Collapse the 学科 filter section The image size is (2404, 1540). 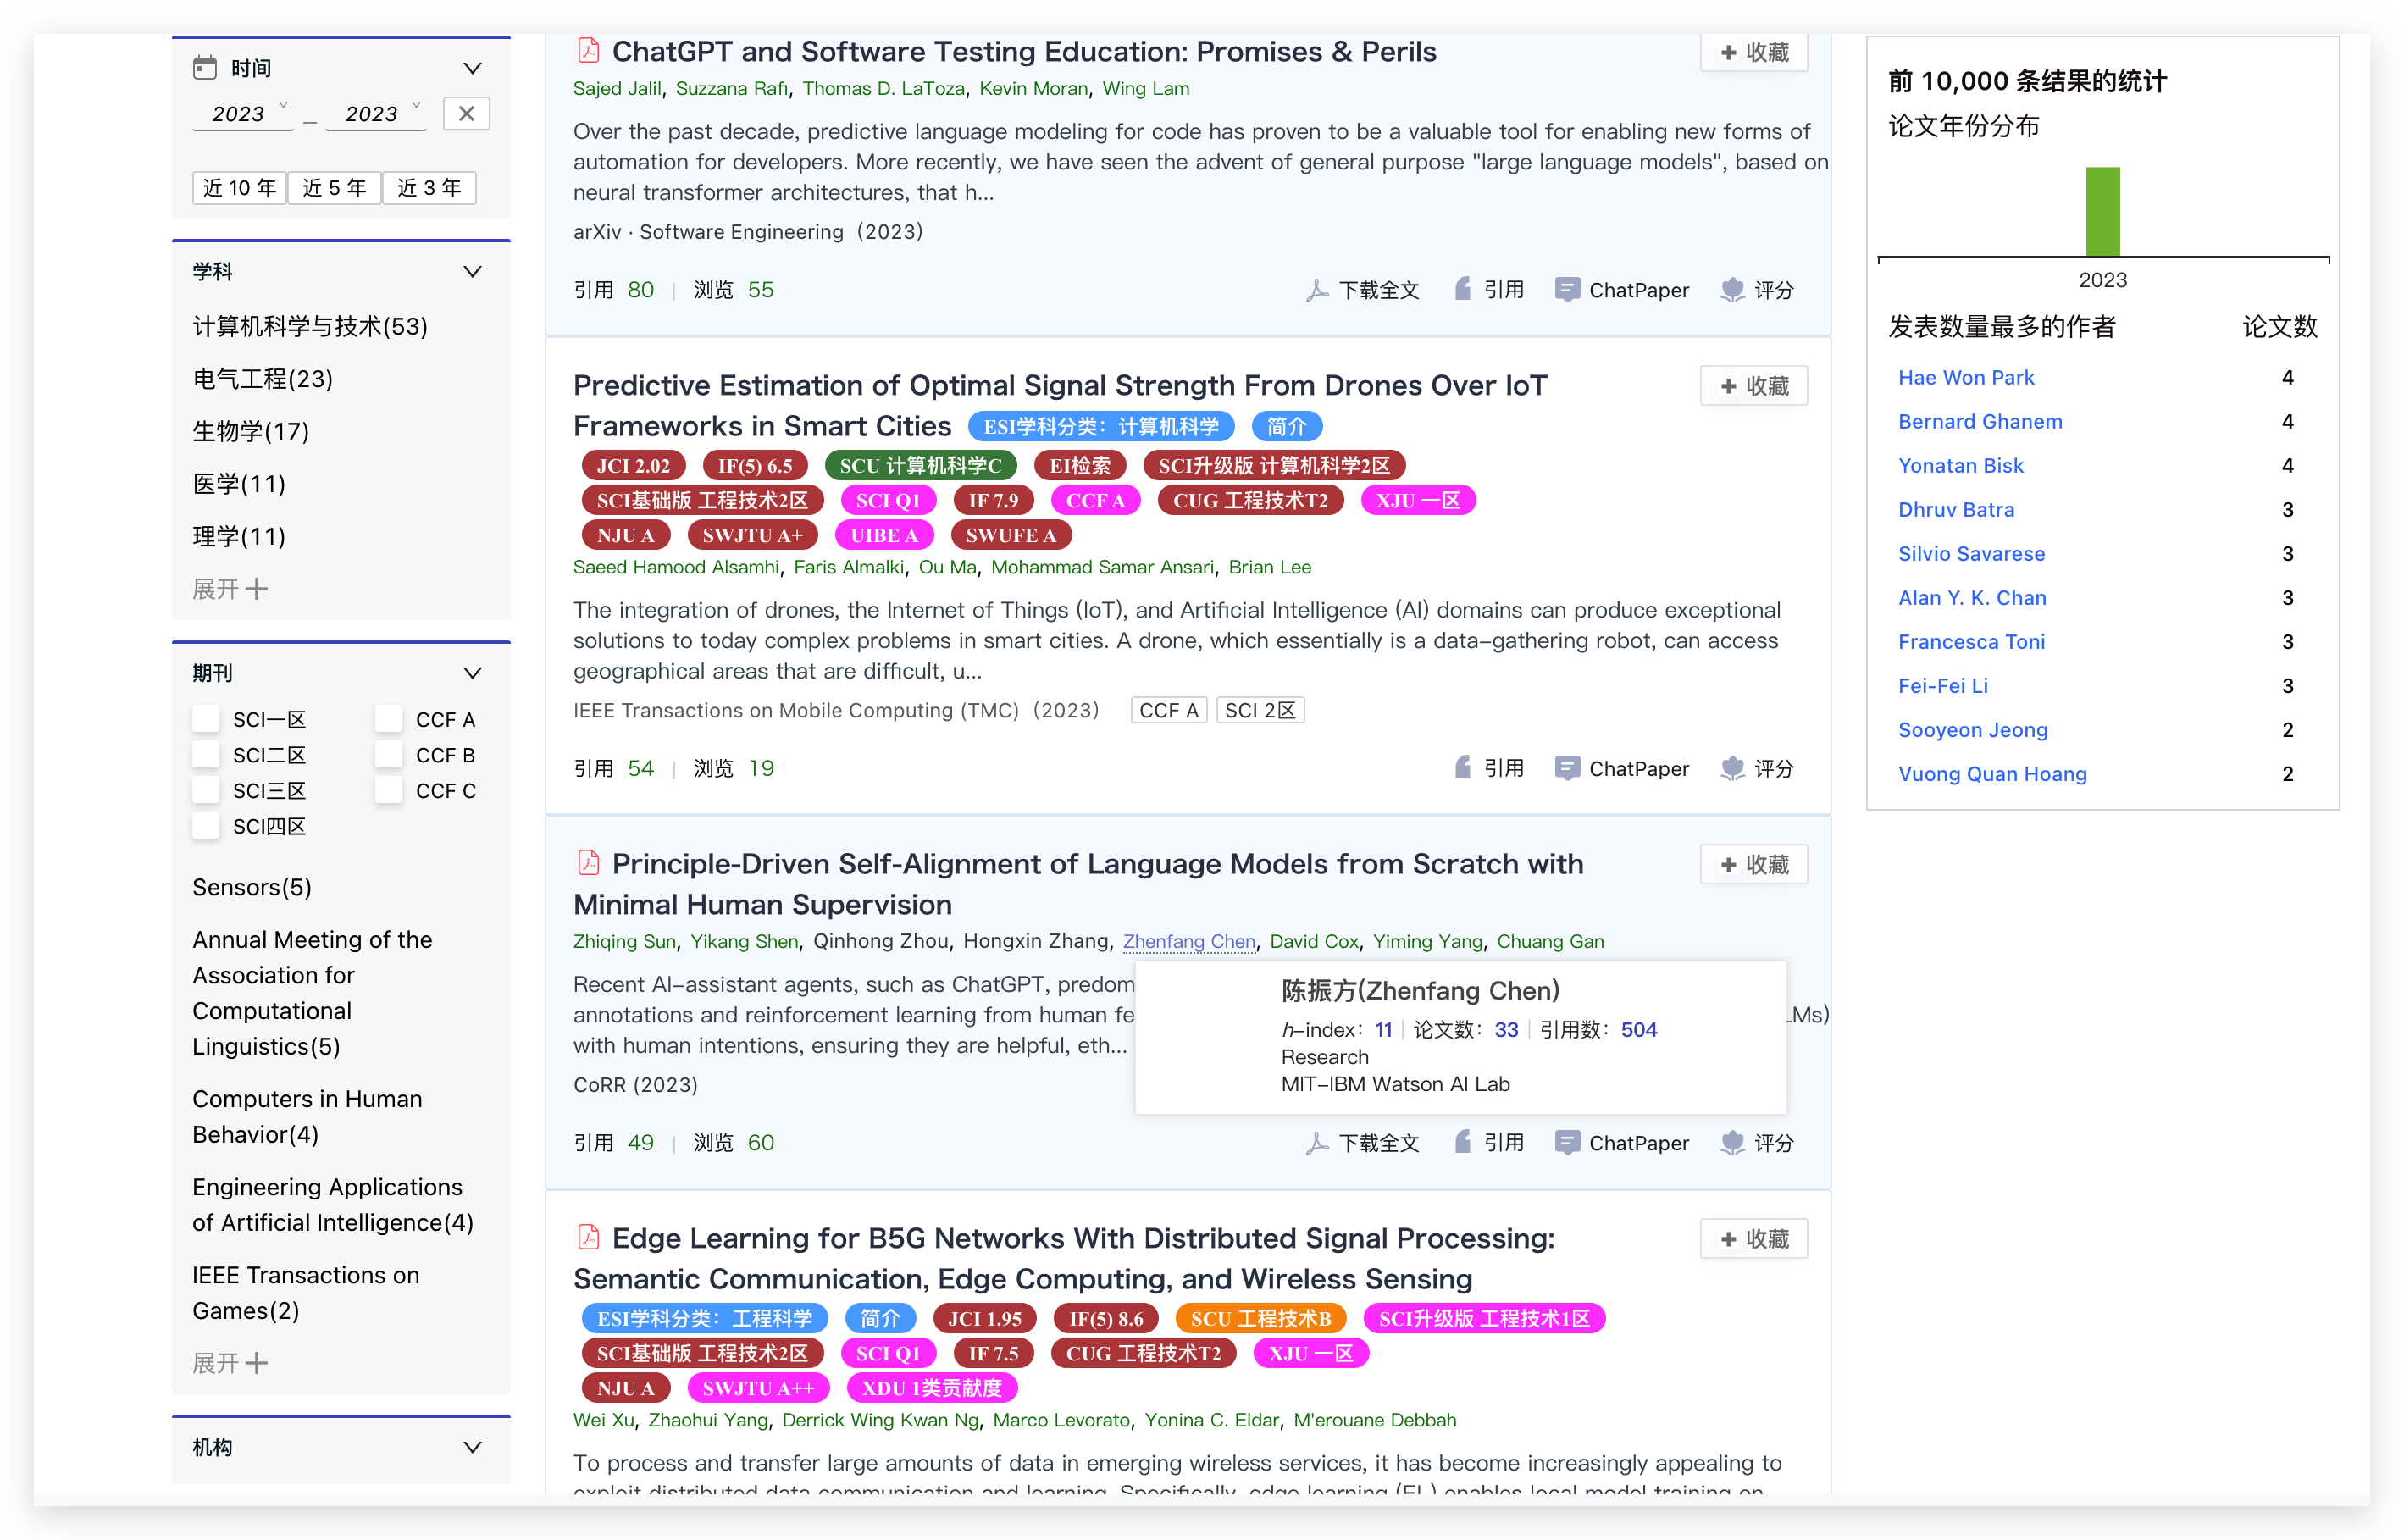[x=472, y=272]
